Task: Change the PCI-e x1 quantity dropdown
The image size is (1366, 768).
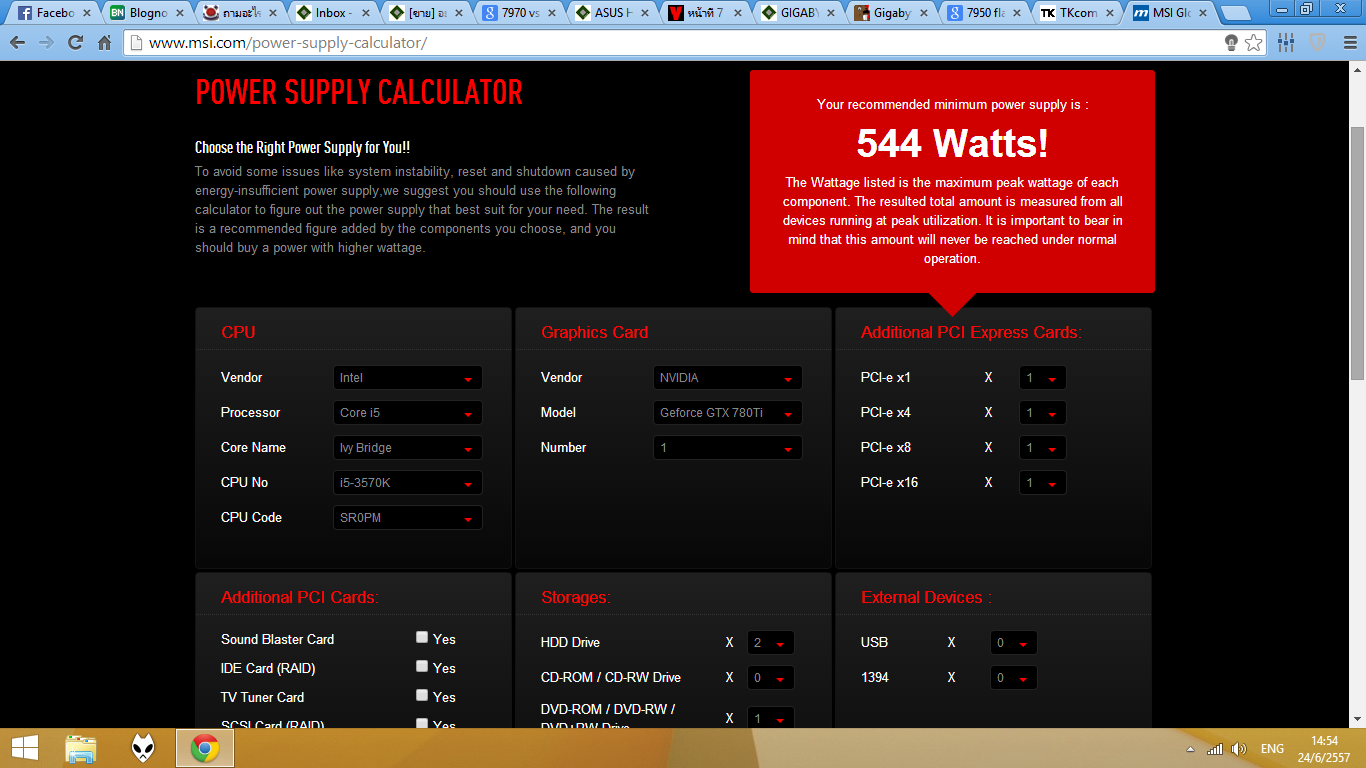Action: 1042,378
